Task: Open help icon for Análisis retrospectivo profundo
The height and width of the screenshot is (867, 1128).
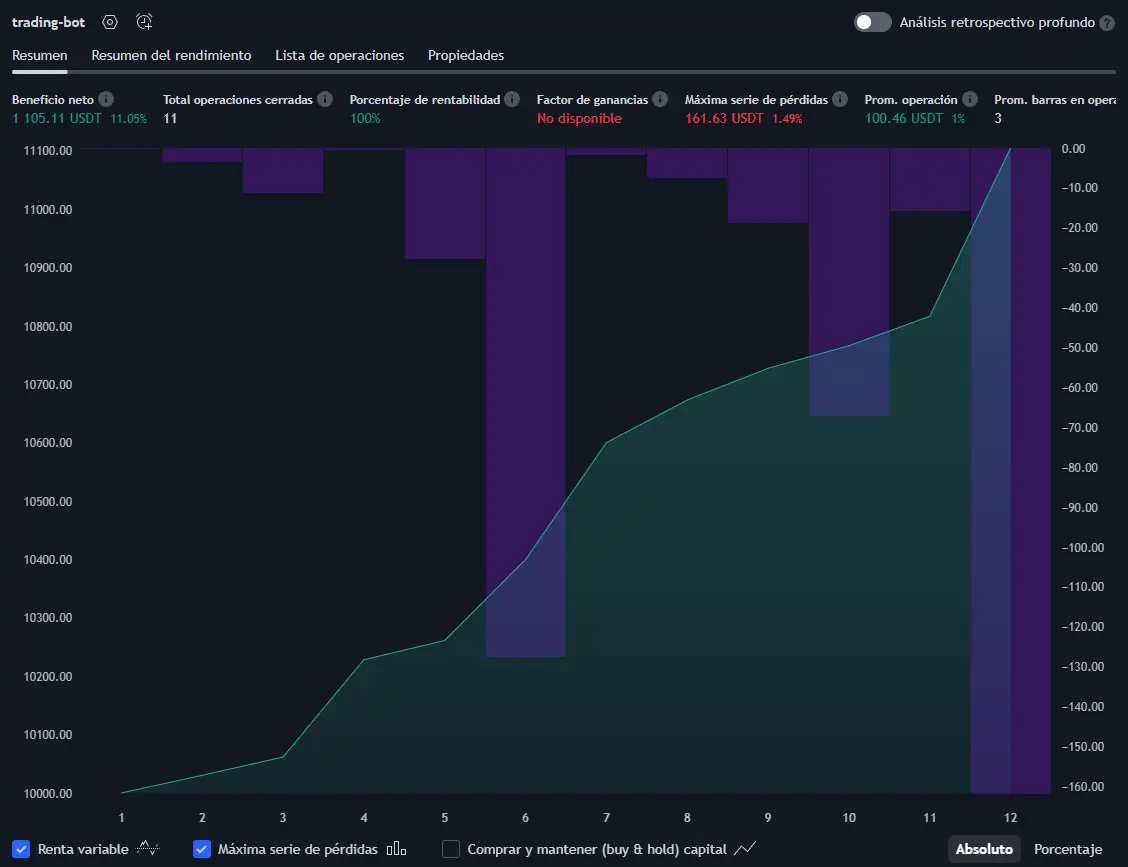Action: (1107, 23)
